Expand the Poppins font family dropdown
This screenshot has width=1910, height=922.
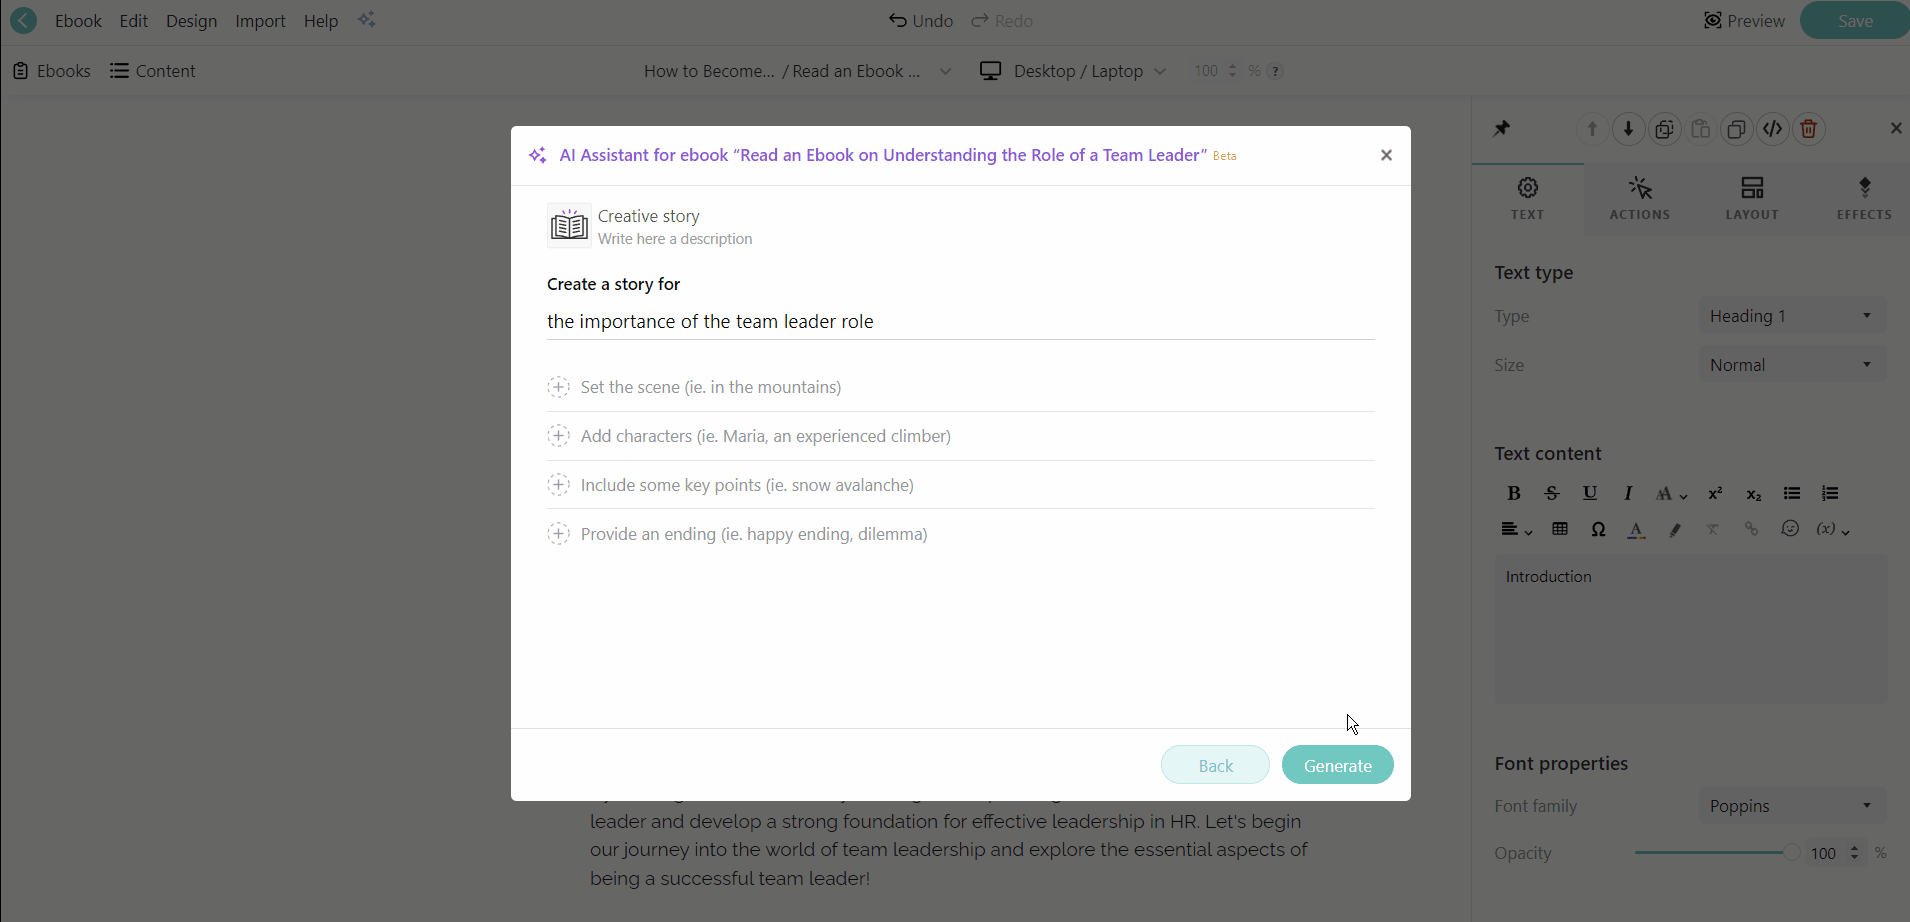1792,806
